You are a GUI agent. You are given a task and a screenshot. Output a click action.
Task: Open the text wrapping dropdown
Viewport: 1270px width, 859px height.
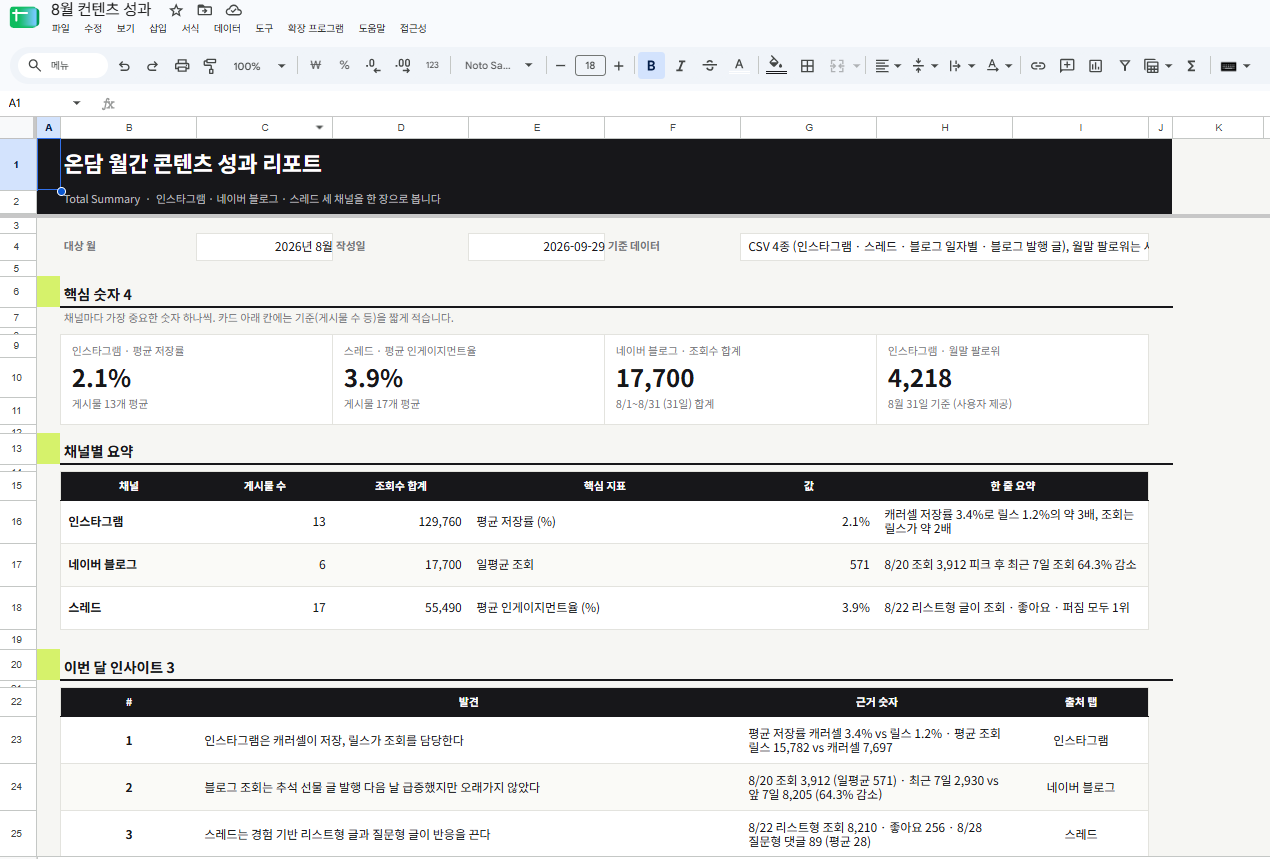tap(960, 66)
